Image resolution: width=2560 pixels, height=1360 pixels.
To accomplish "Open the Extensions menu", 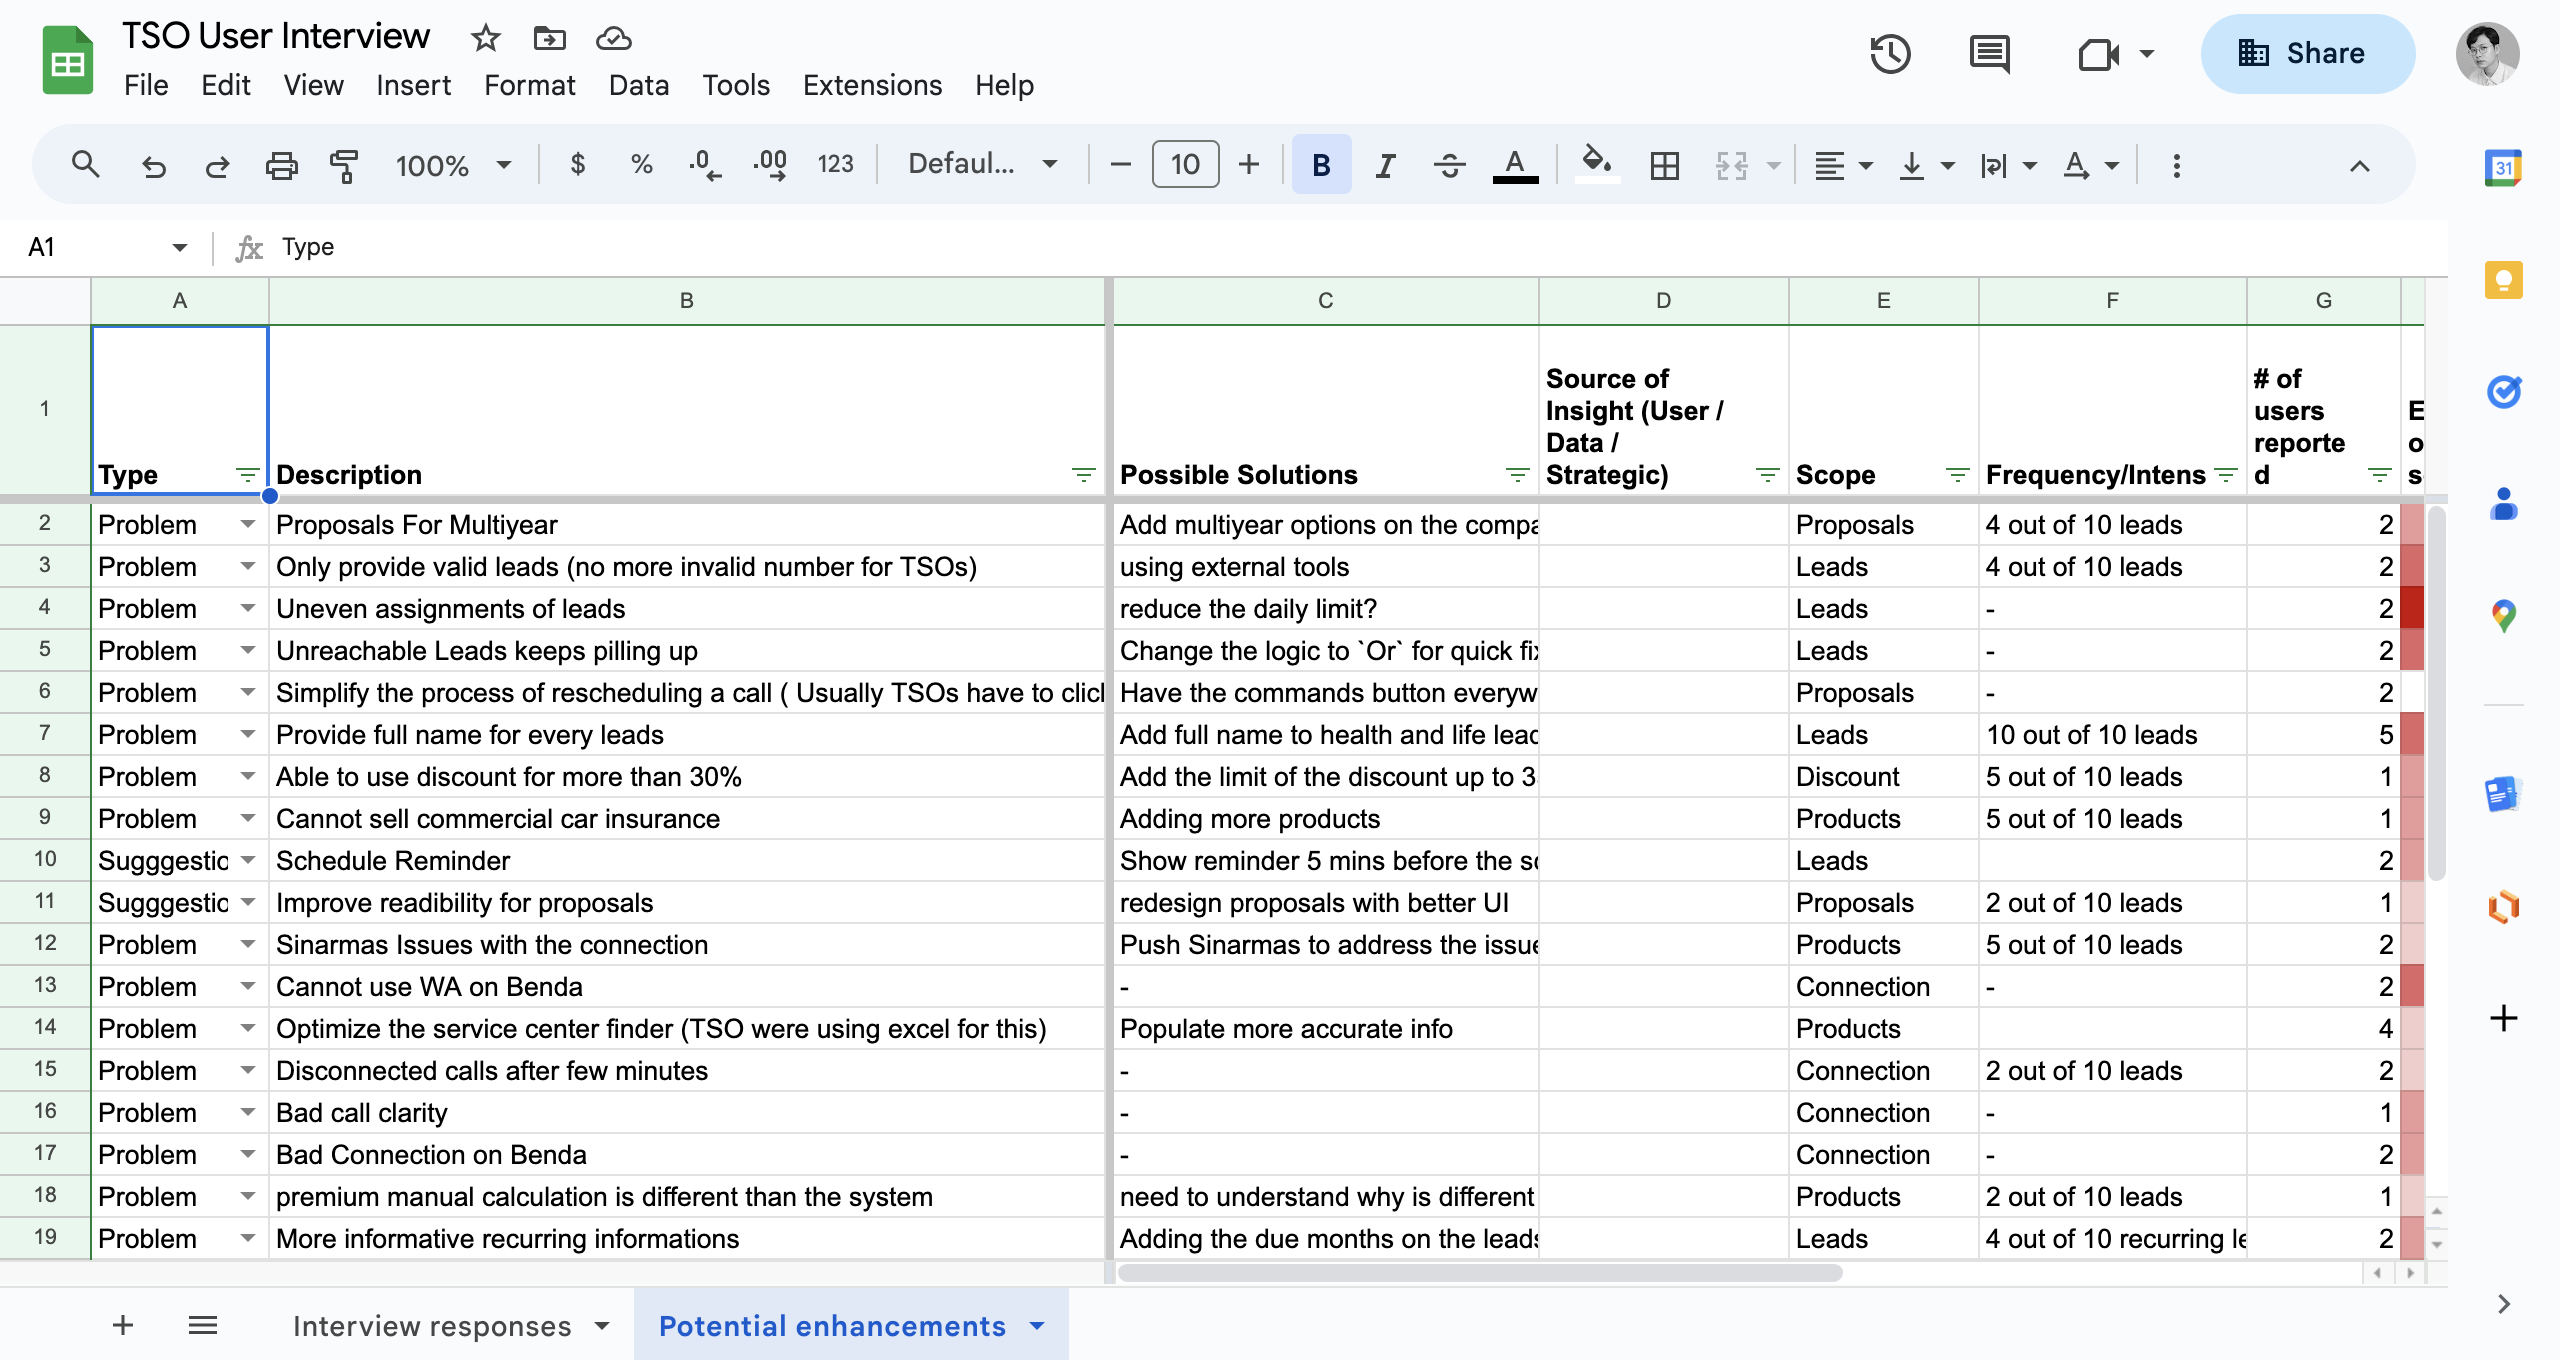I will point(872,85).
